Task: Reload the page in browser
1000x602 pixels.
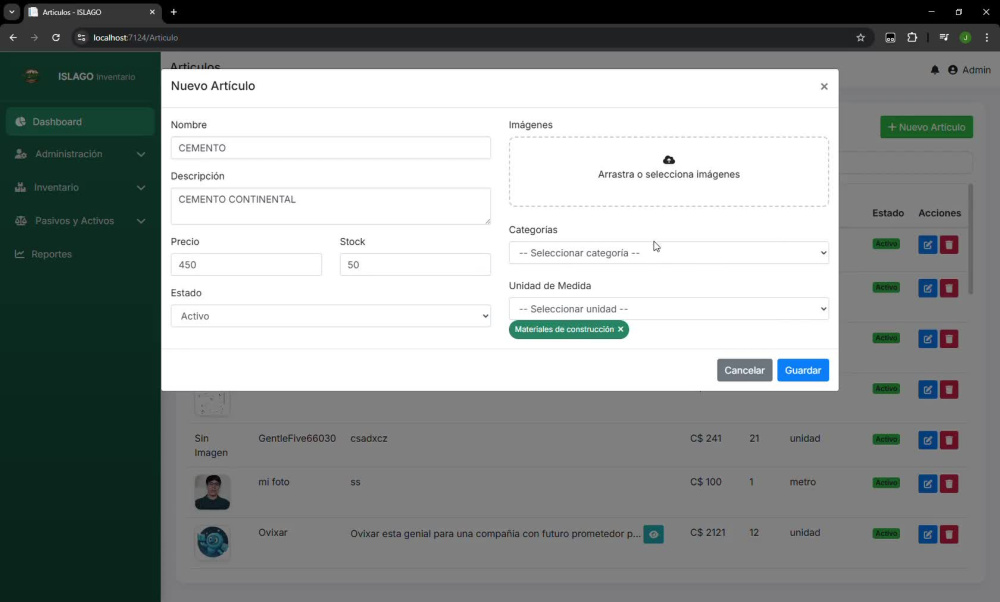Action: [x=55, y=38]
